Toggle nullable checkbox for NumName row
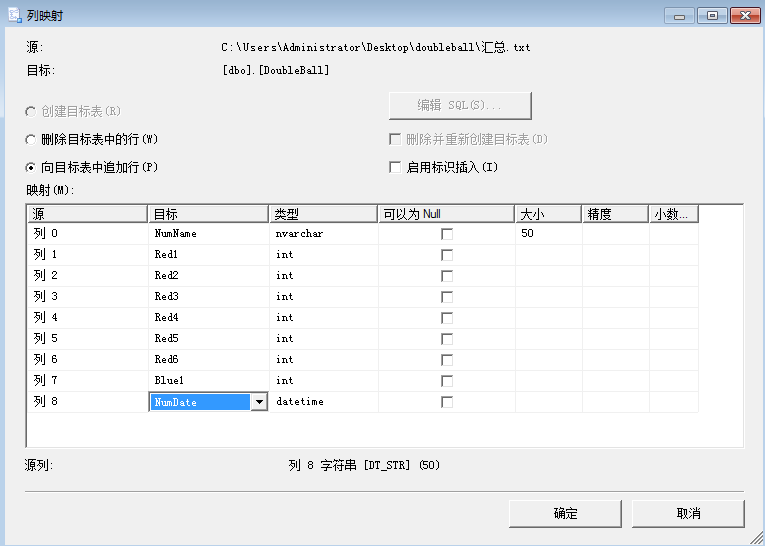This screenshot has height=546, width=765. coord(446,234)
